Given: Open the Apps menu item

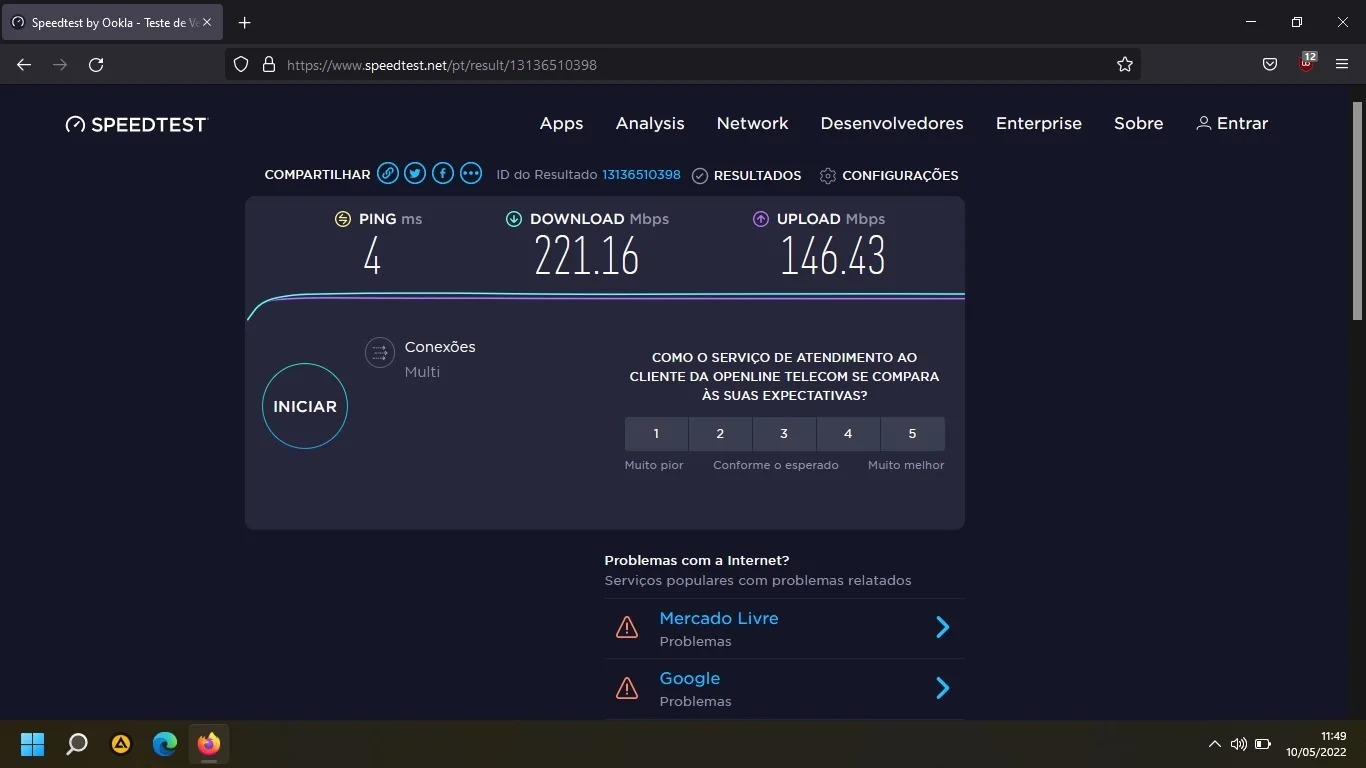Looking at the screenshot, I should [561, 124].
